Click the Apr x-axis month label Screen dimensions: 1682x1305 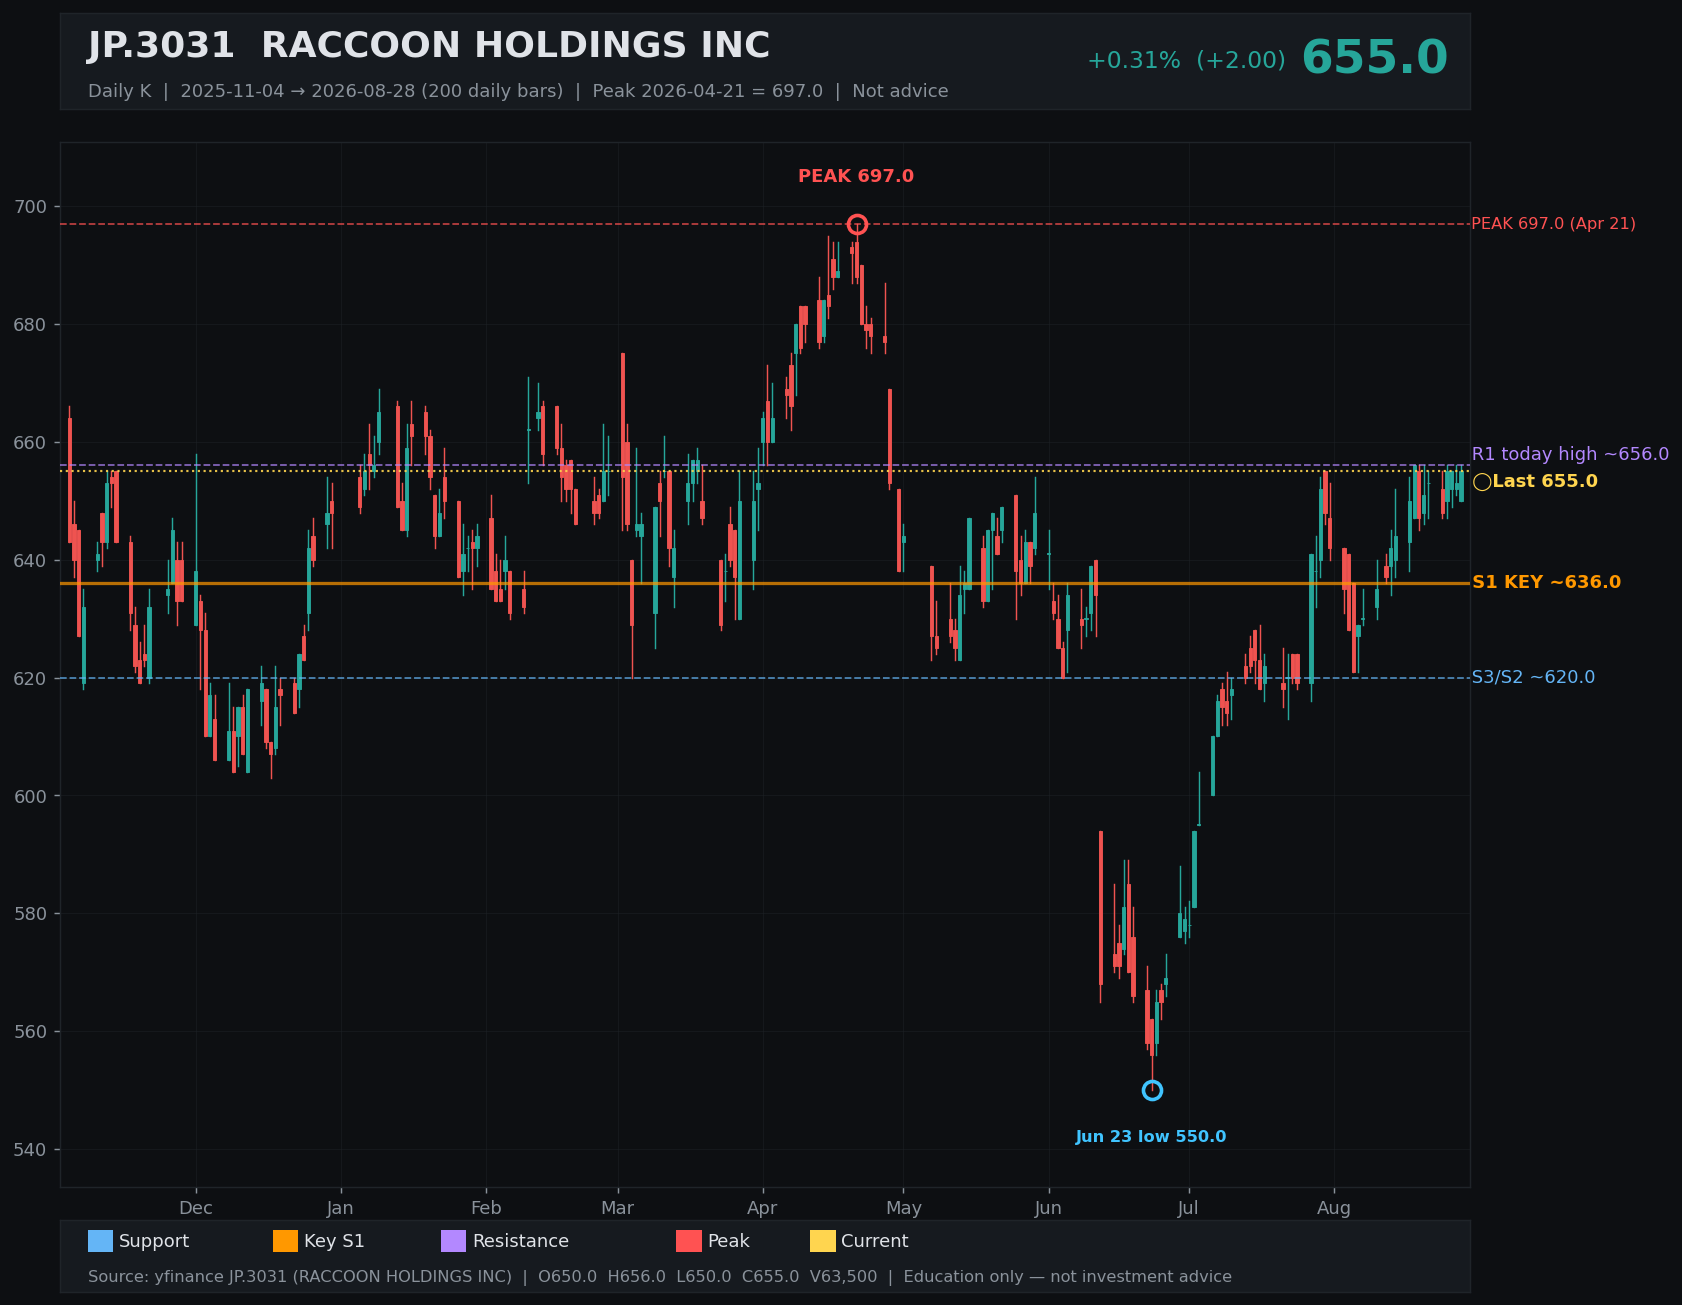tap(762, 1208)
